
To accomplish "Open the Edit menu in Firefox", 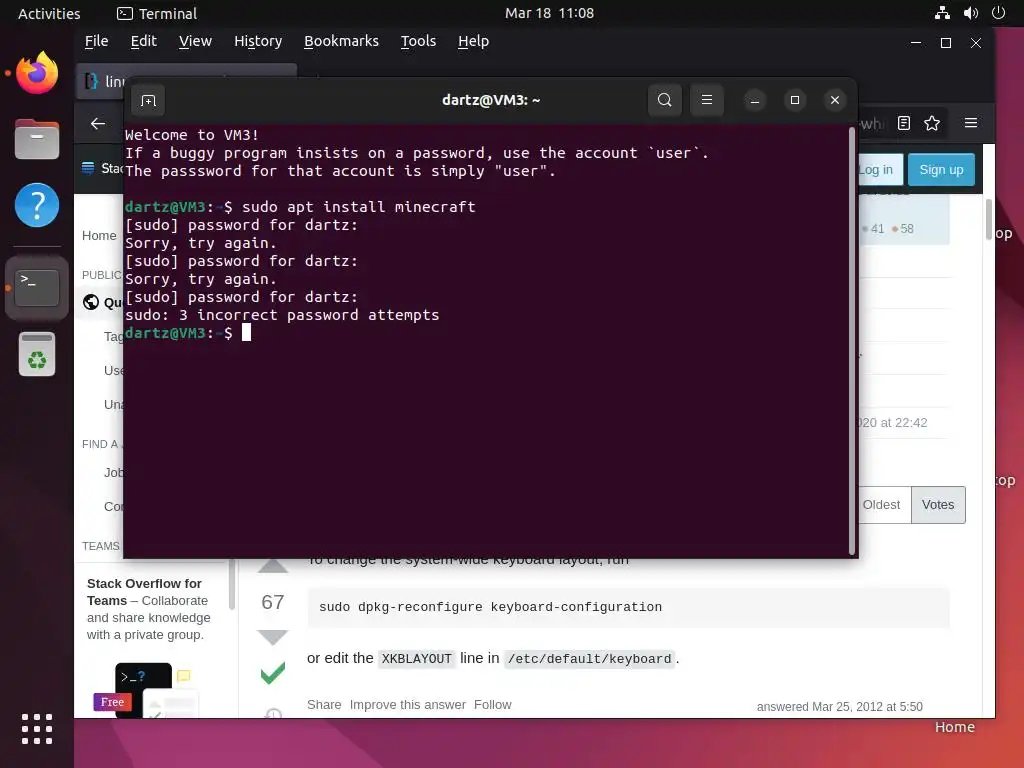I will 143,41.
